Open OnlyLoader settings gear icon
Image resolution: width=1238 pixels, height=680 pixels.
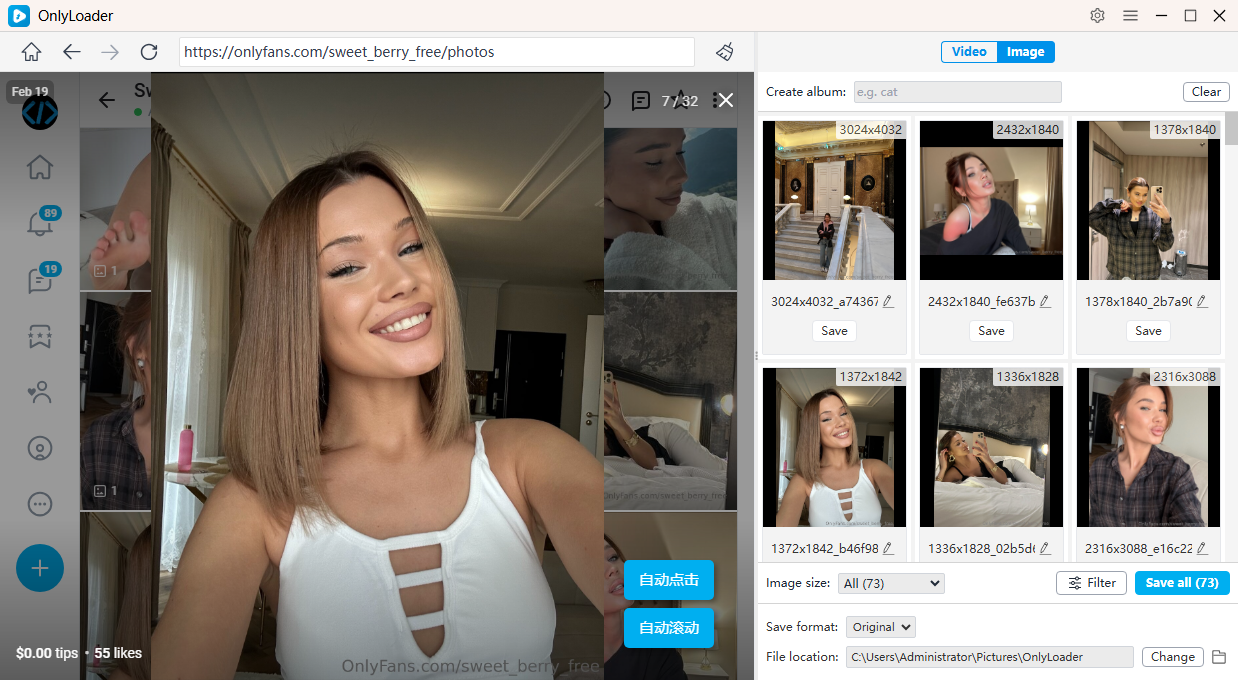click(1097, 16)
